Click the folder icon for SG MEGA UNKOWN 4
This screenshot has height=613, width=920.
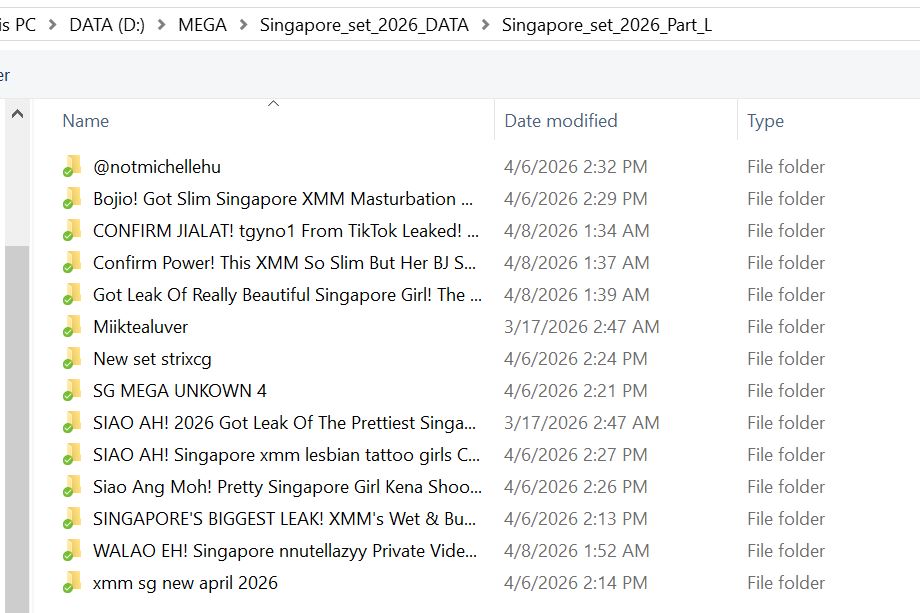72,390
